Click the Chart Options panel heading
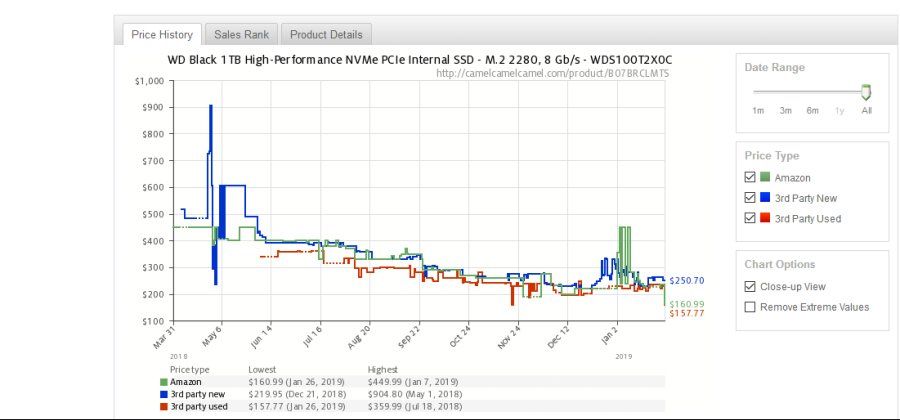This screenshot has height=420, width=900. pyautogui.click(x=779, y=264)
